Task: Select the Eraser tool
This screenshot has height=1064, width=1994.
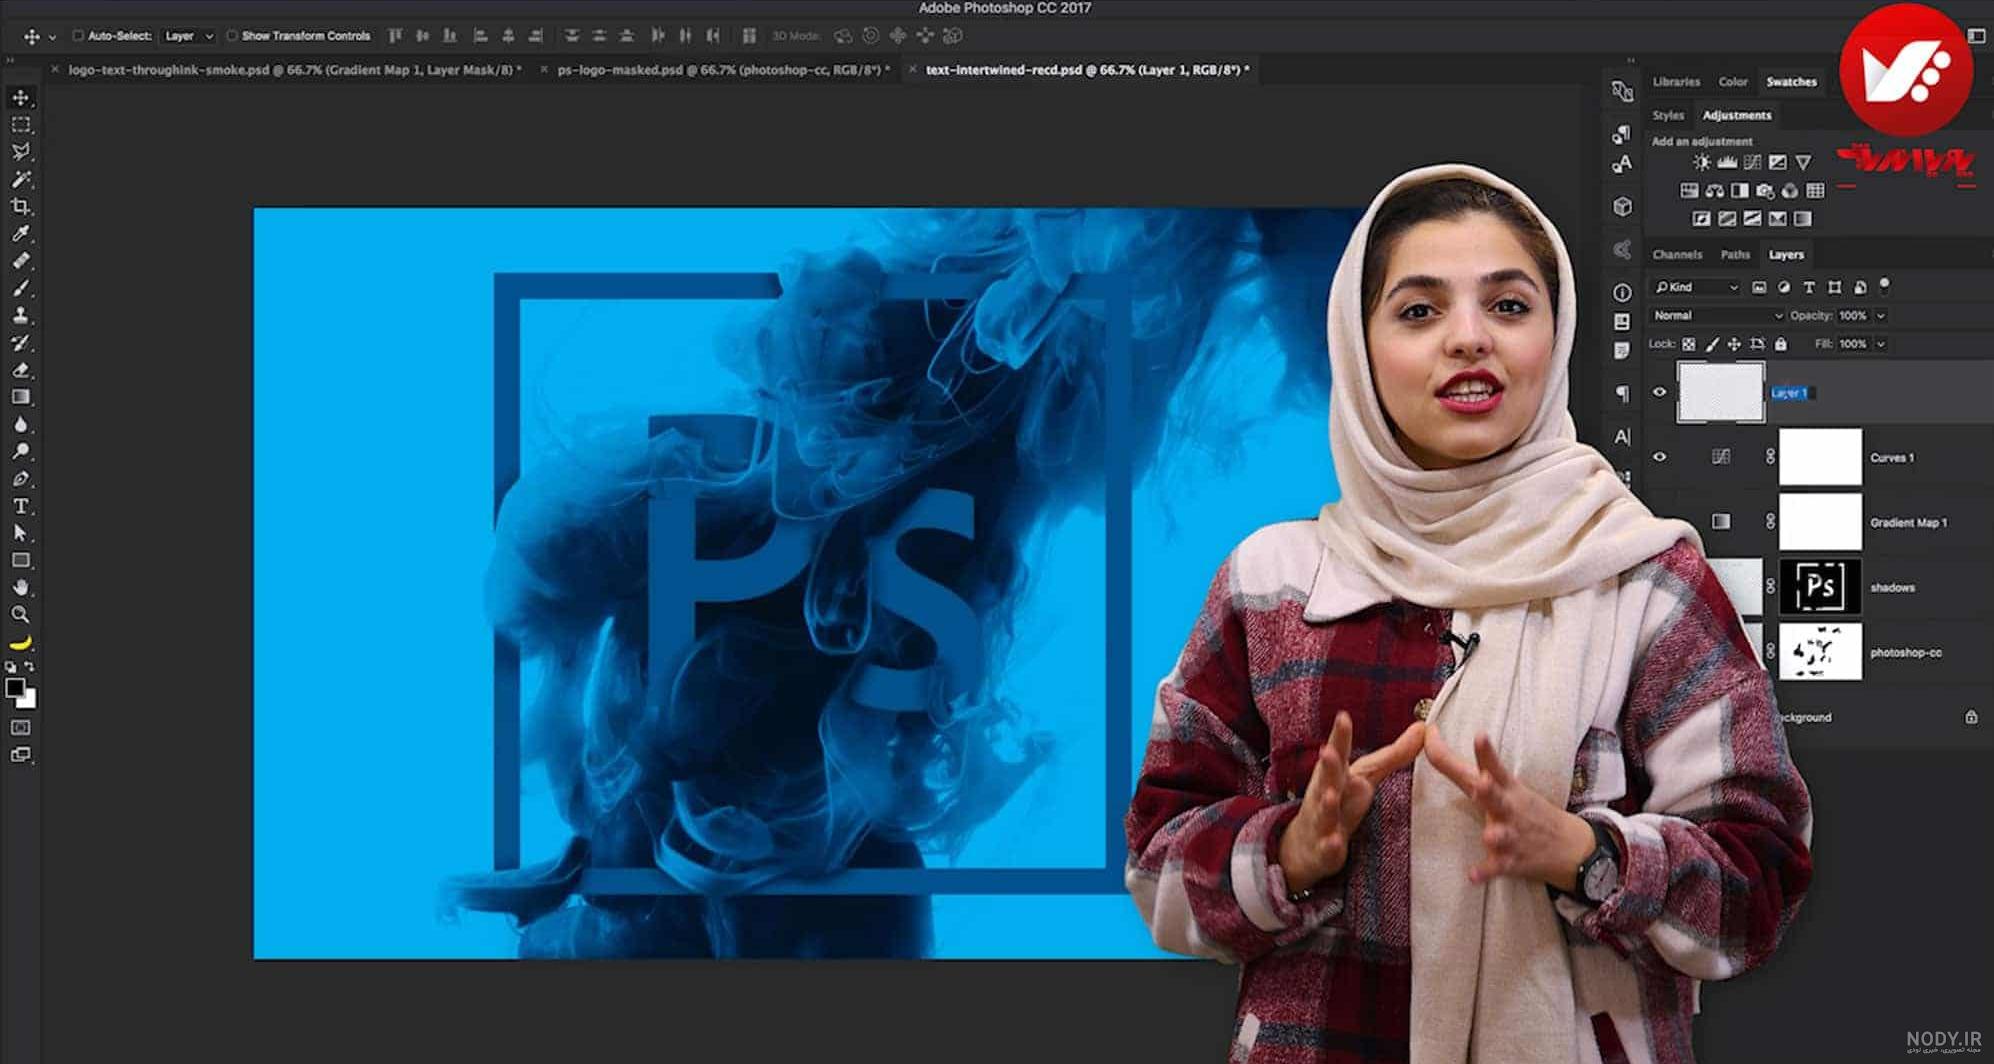Action: point(20,370)
